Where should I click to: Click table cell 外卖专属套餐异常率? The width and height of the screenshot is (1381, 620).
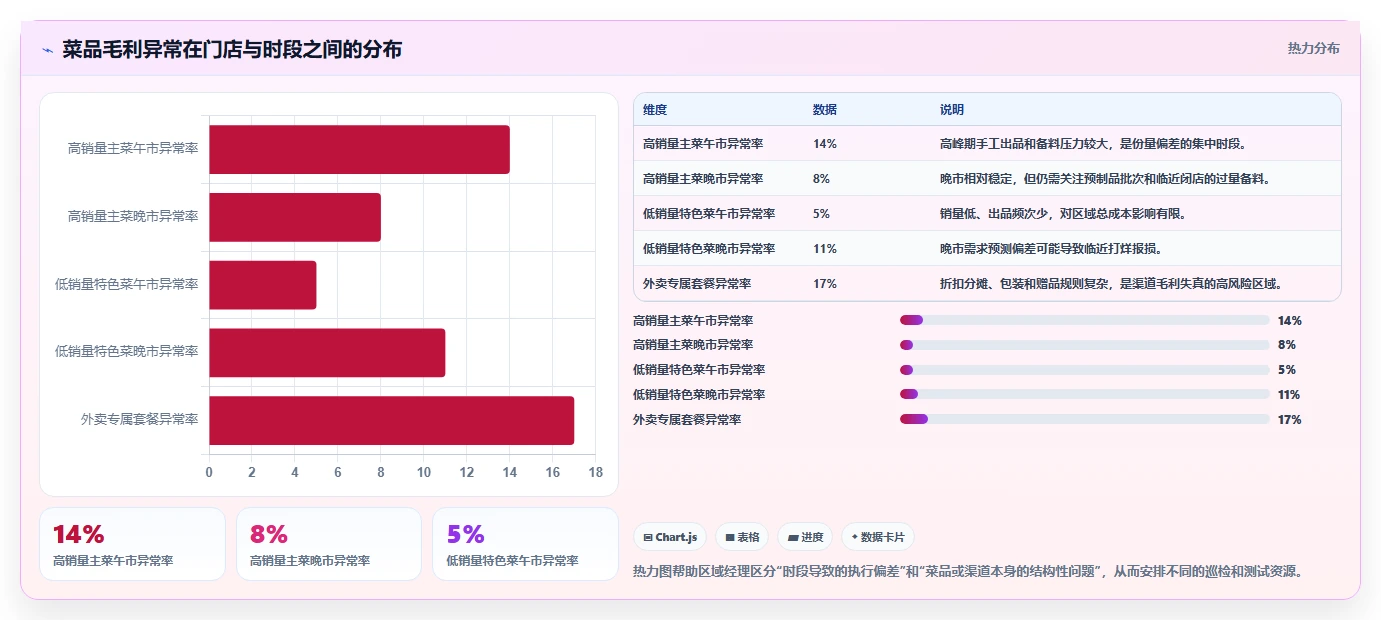click(x=697, y=283)
